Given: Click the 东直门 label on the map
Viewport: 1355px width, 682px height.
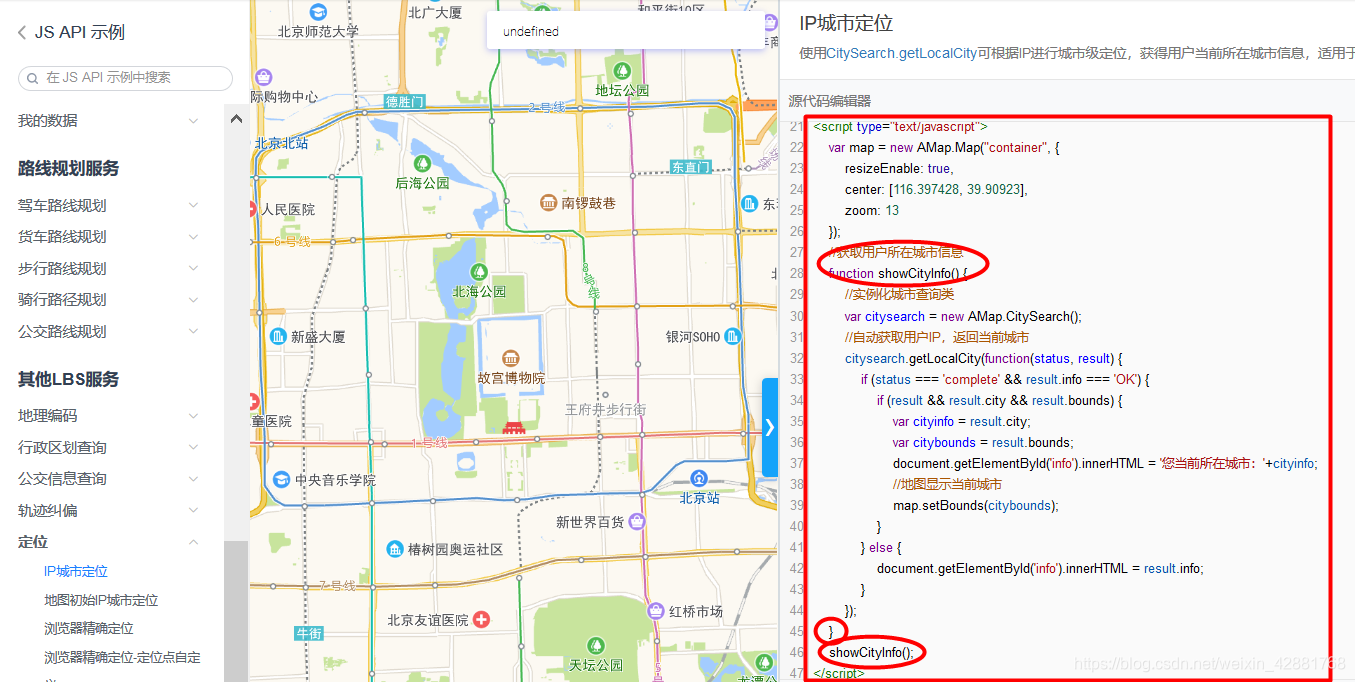Looking at the screenshot, I should point(691,167).
